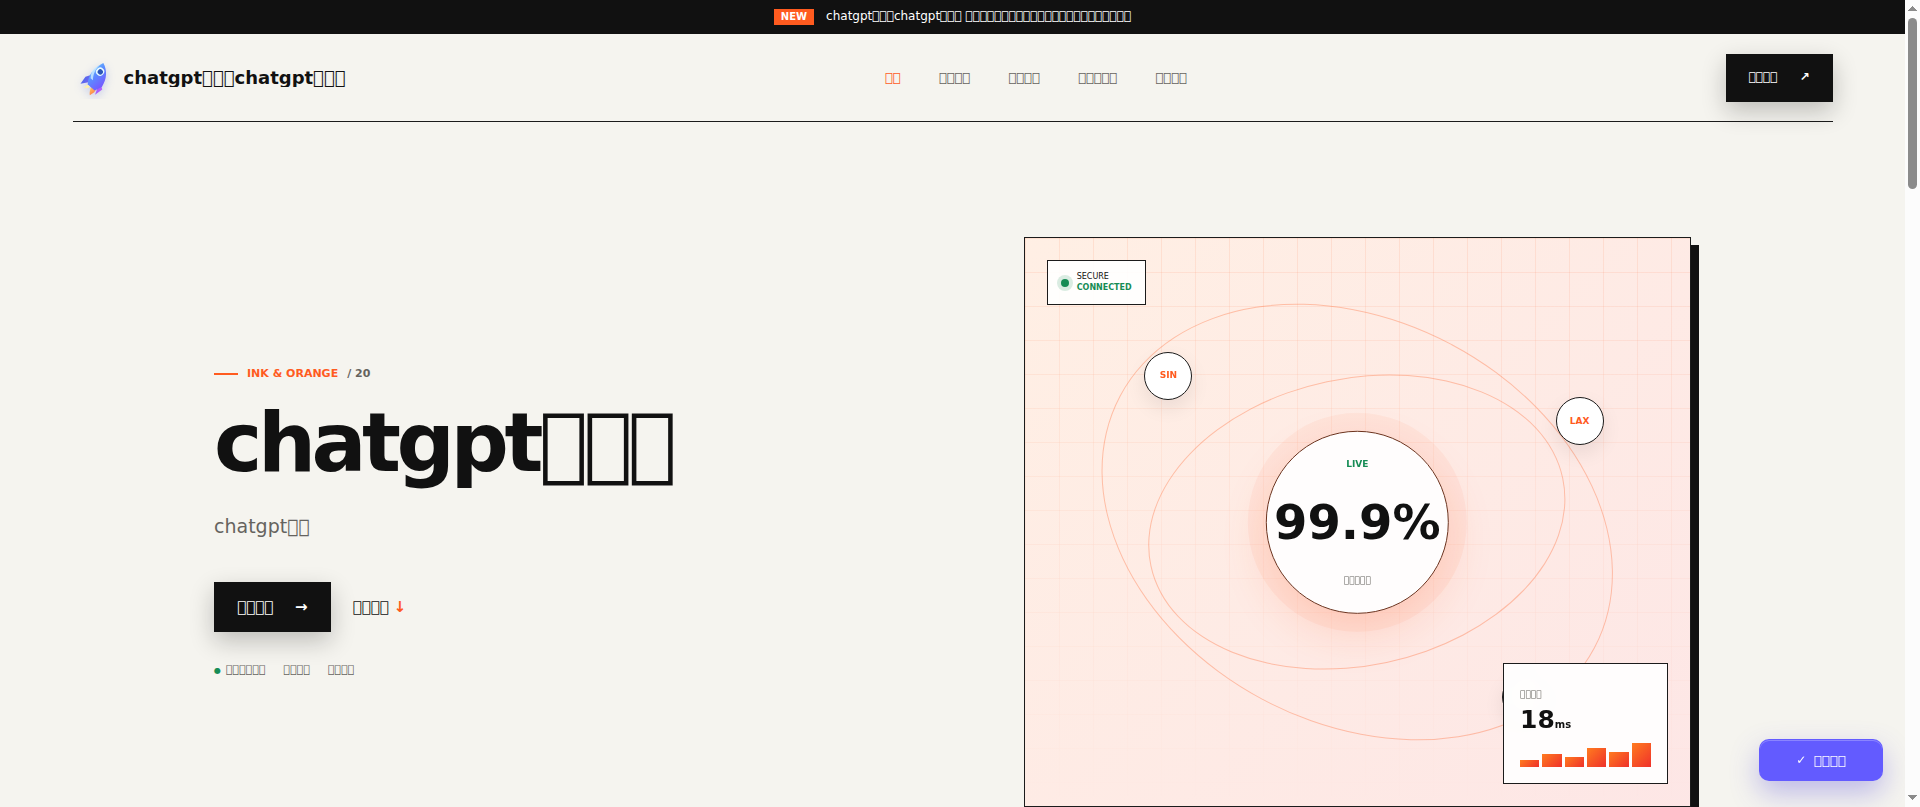Open the site title next to the rocket logo
Screen dimensions: 1920x807
click(234, 78)
